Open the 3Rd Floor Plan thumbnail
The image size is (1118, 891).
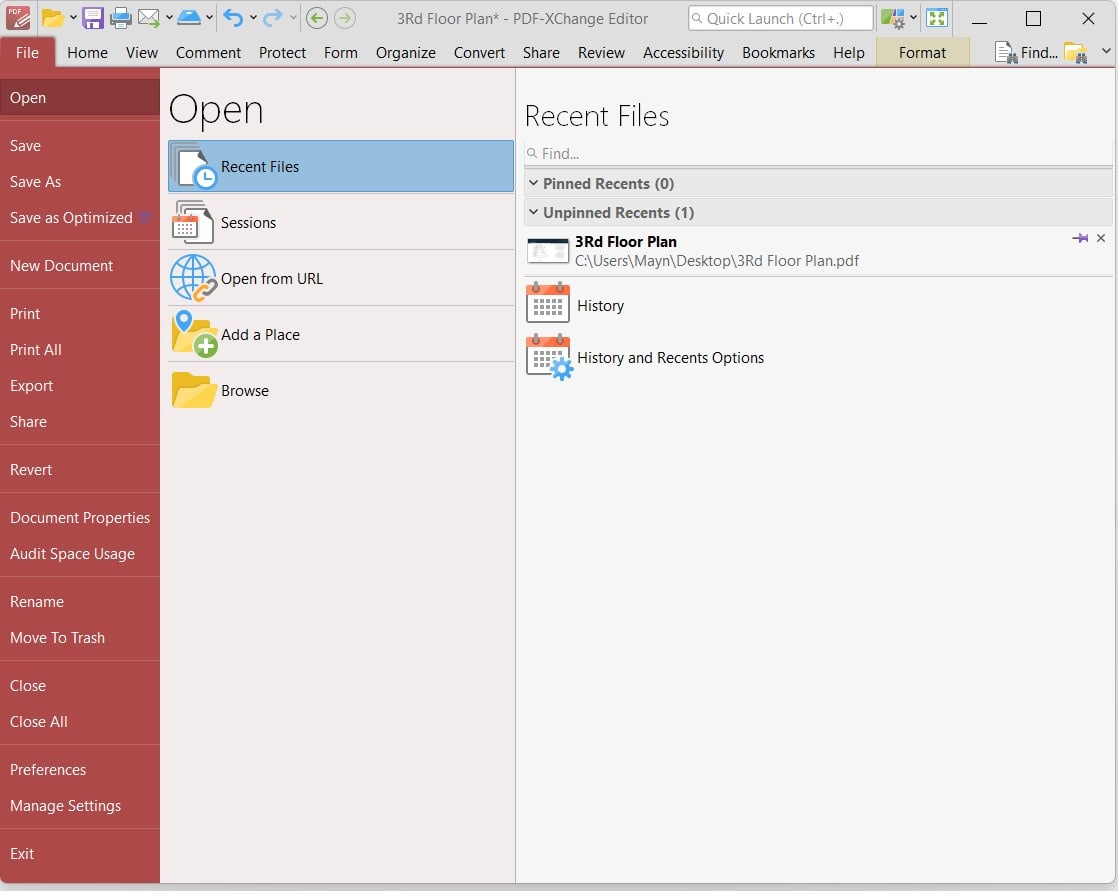[x=548, y=251]
